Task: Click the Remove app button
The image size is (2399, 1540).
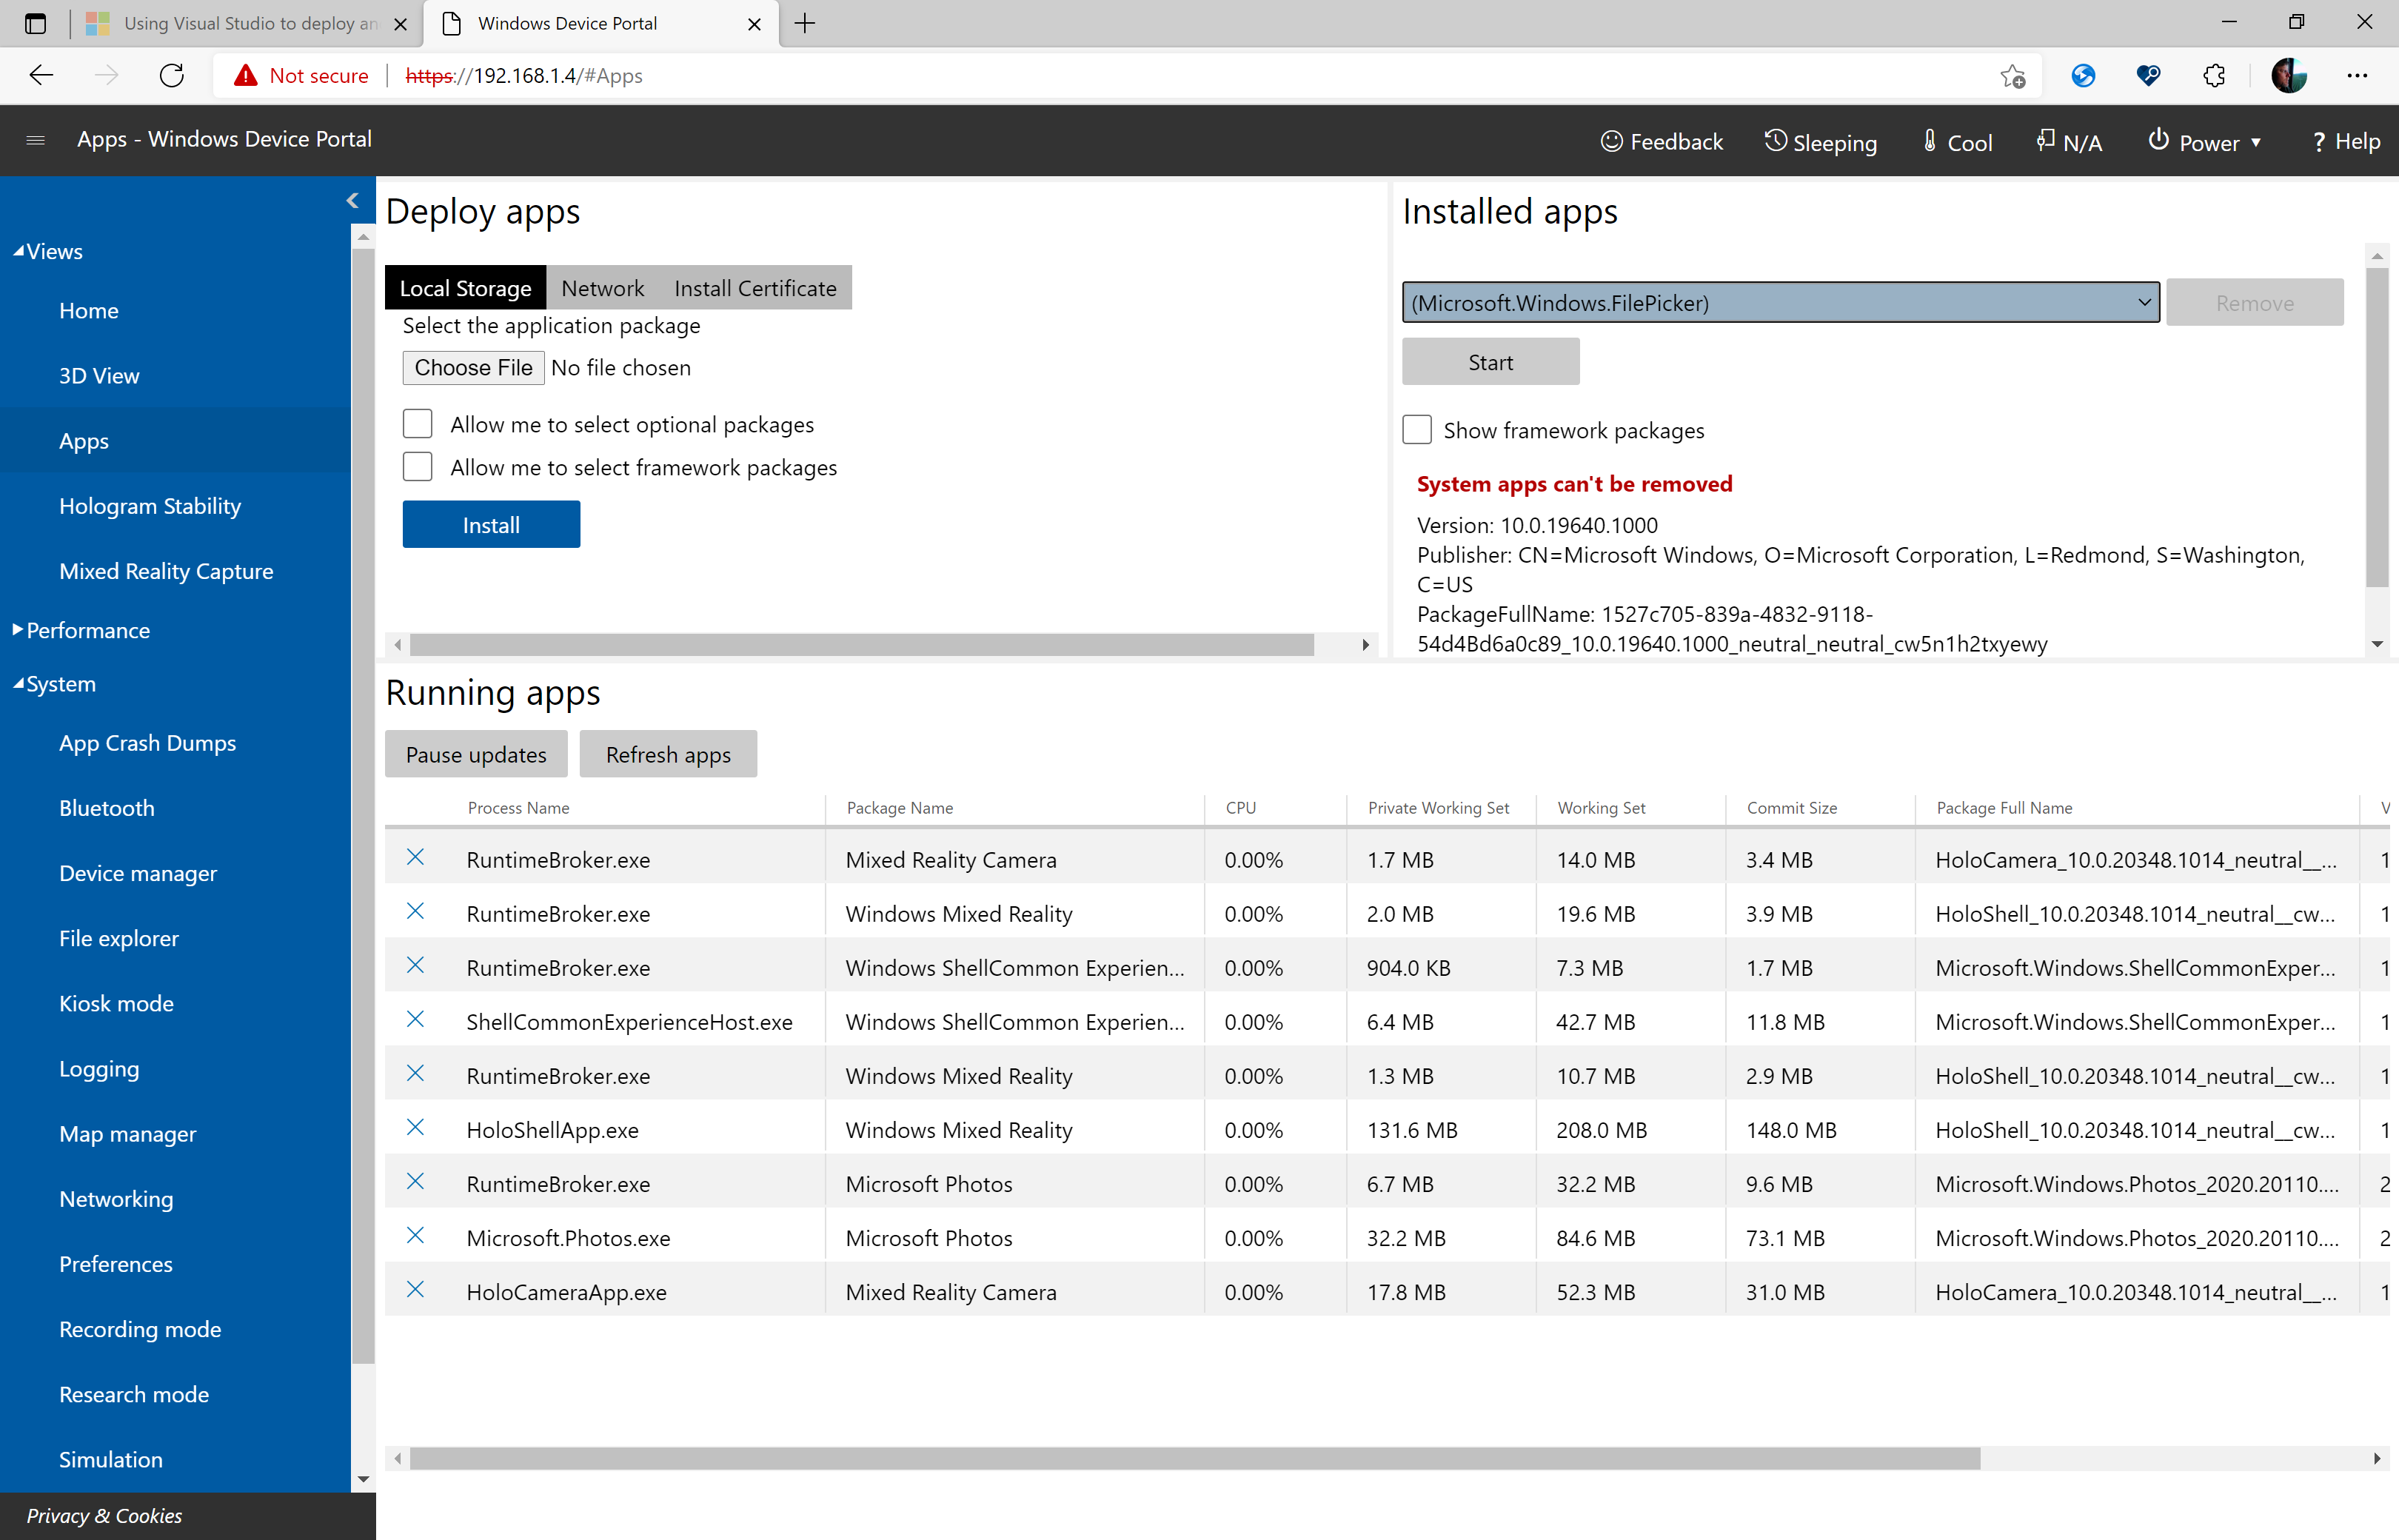Action: click(2255, 302)
